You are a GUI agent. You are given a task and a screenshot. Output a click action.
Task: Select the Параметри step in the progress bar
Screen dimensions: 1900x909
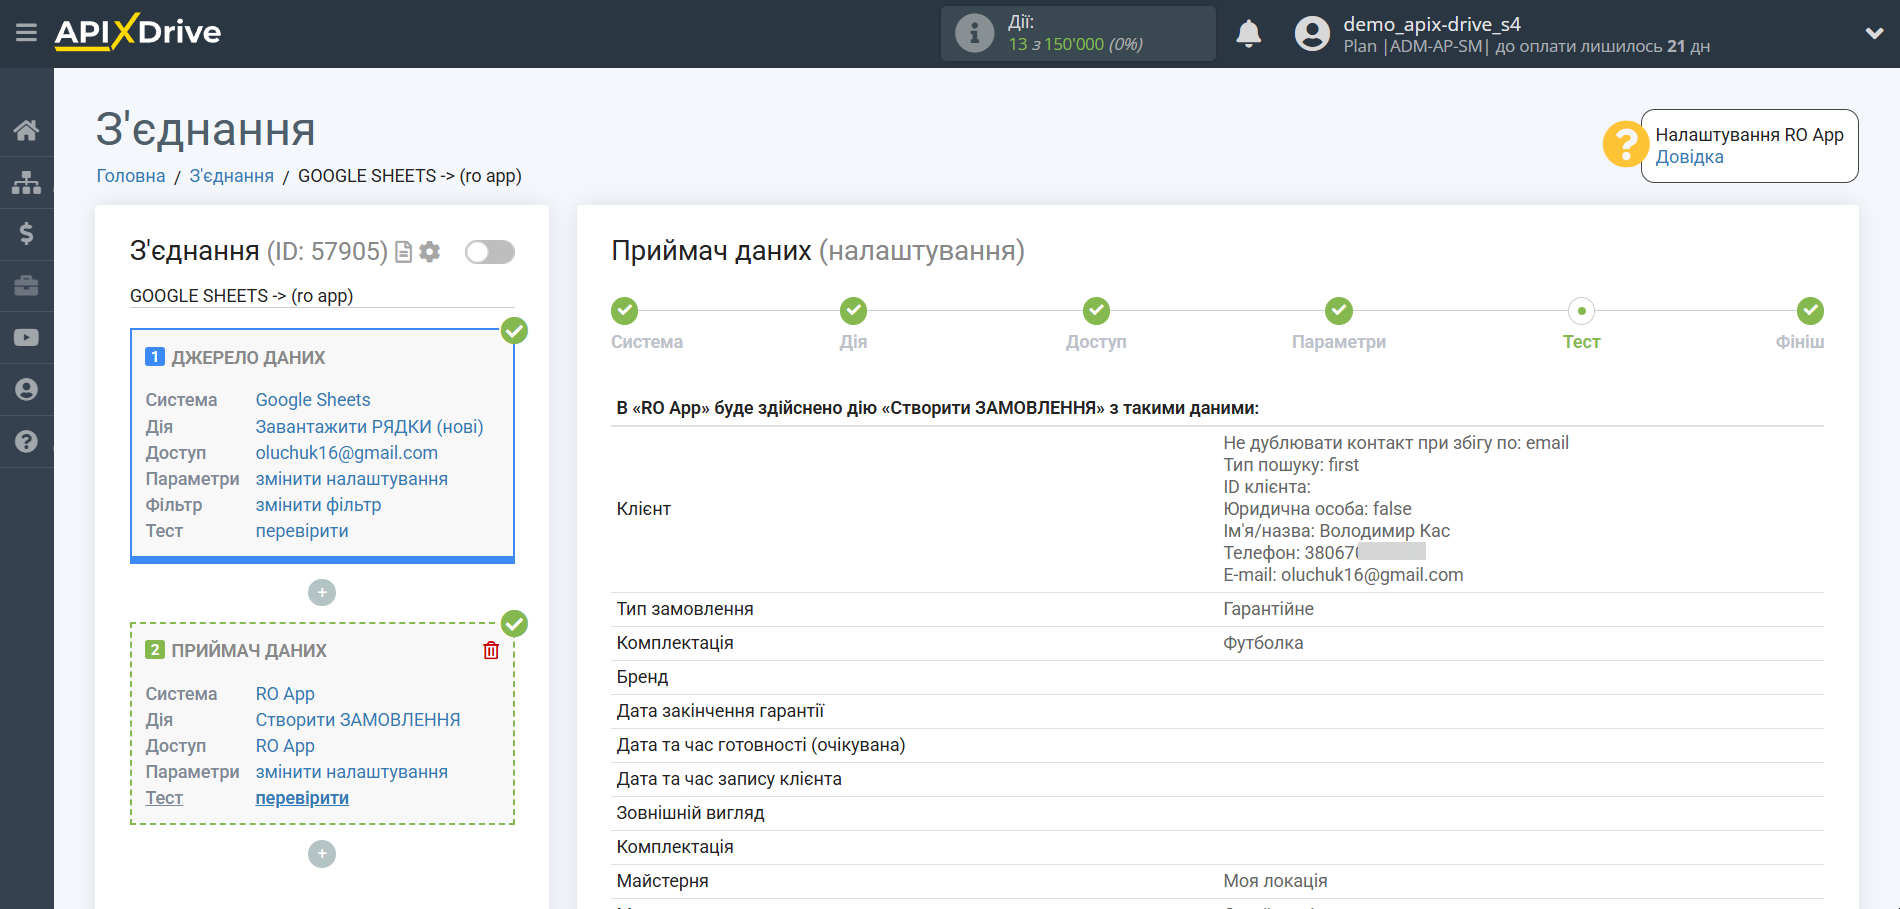point(1338,311)
